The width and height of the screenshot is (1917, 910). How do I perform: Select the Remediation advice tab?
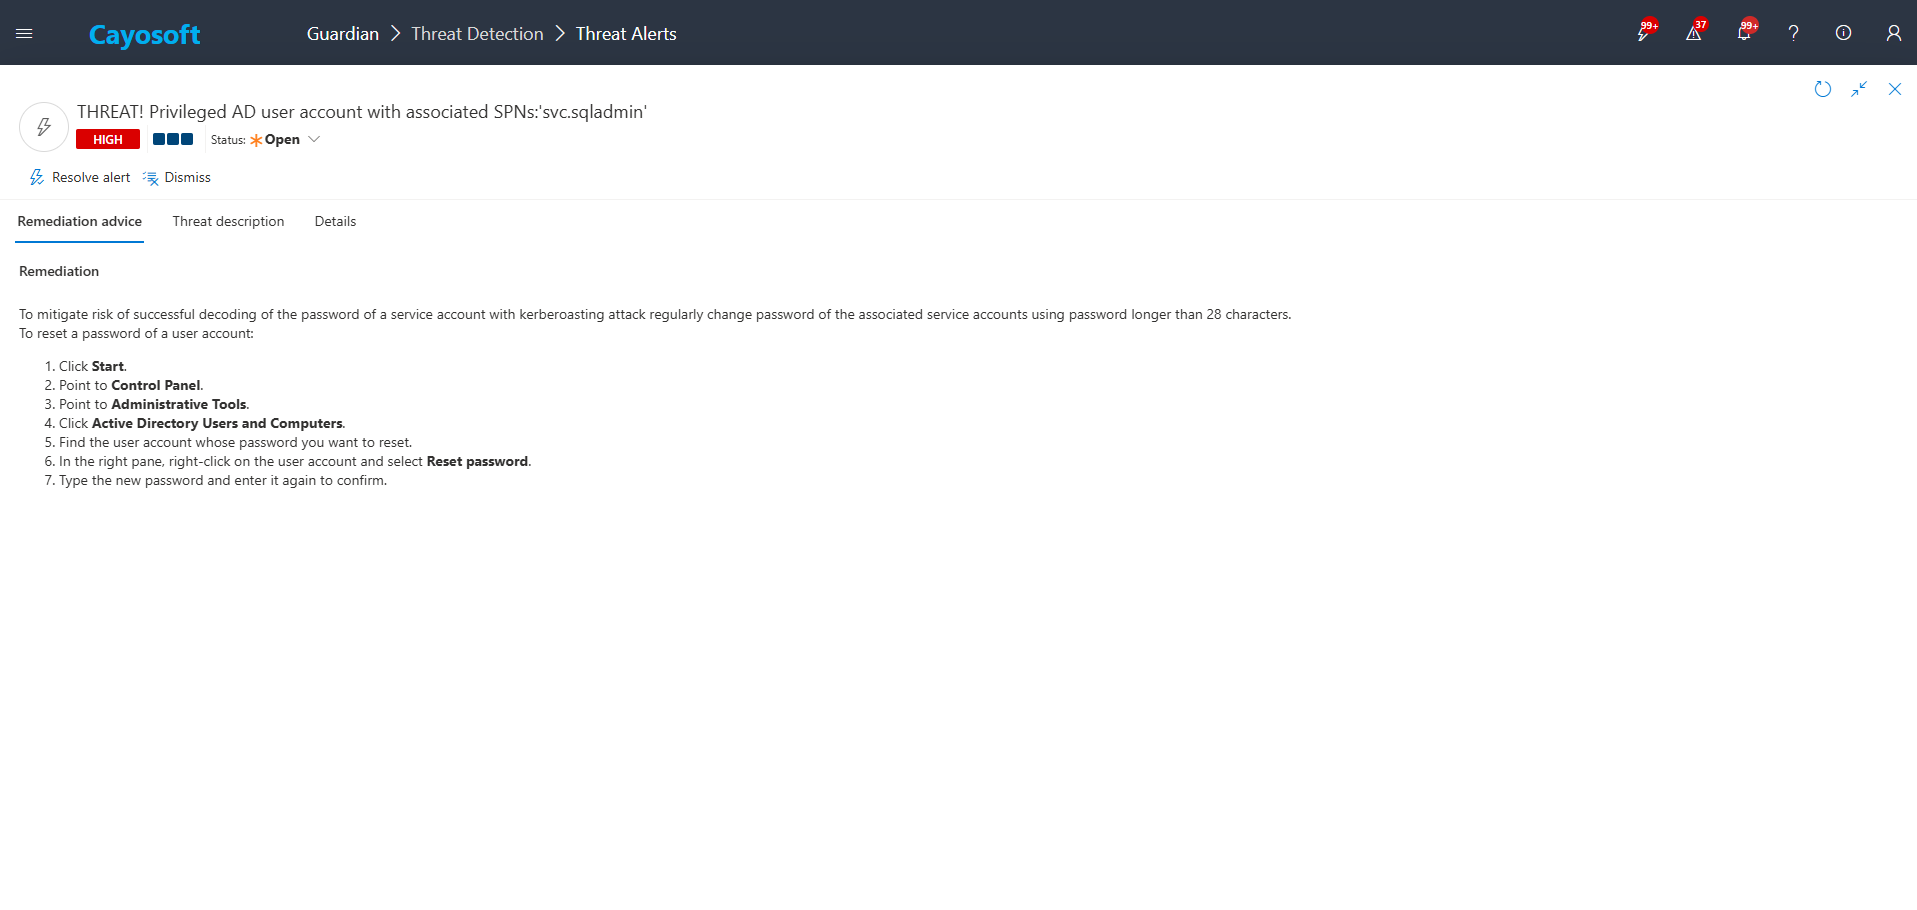tap(80, 222)
